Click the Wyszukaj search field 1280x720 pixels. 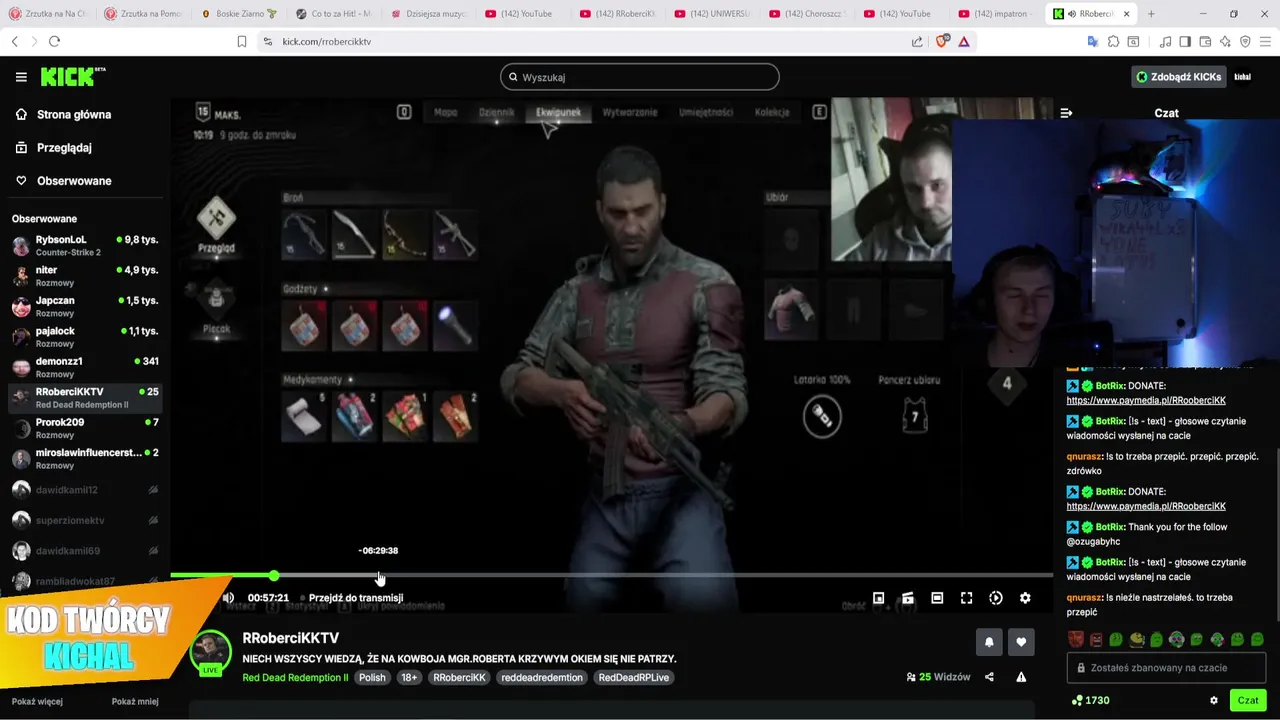point(640,77)
